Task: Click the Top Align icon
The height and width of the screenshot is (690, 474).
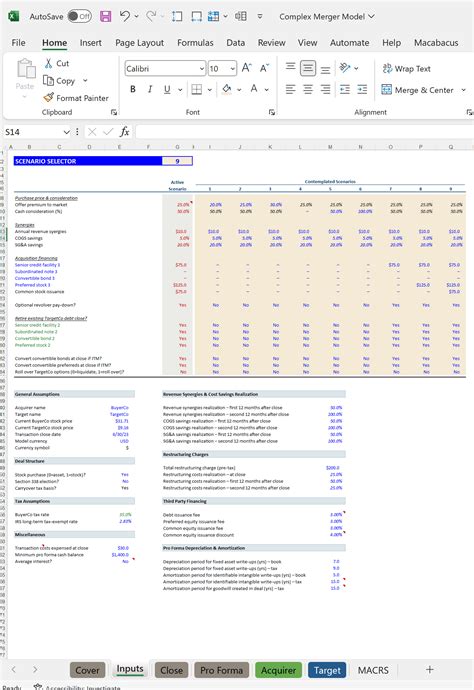Action: pyautogui.click(x=290, y=67)
